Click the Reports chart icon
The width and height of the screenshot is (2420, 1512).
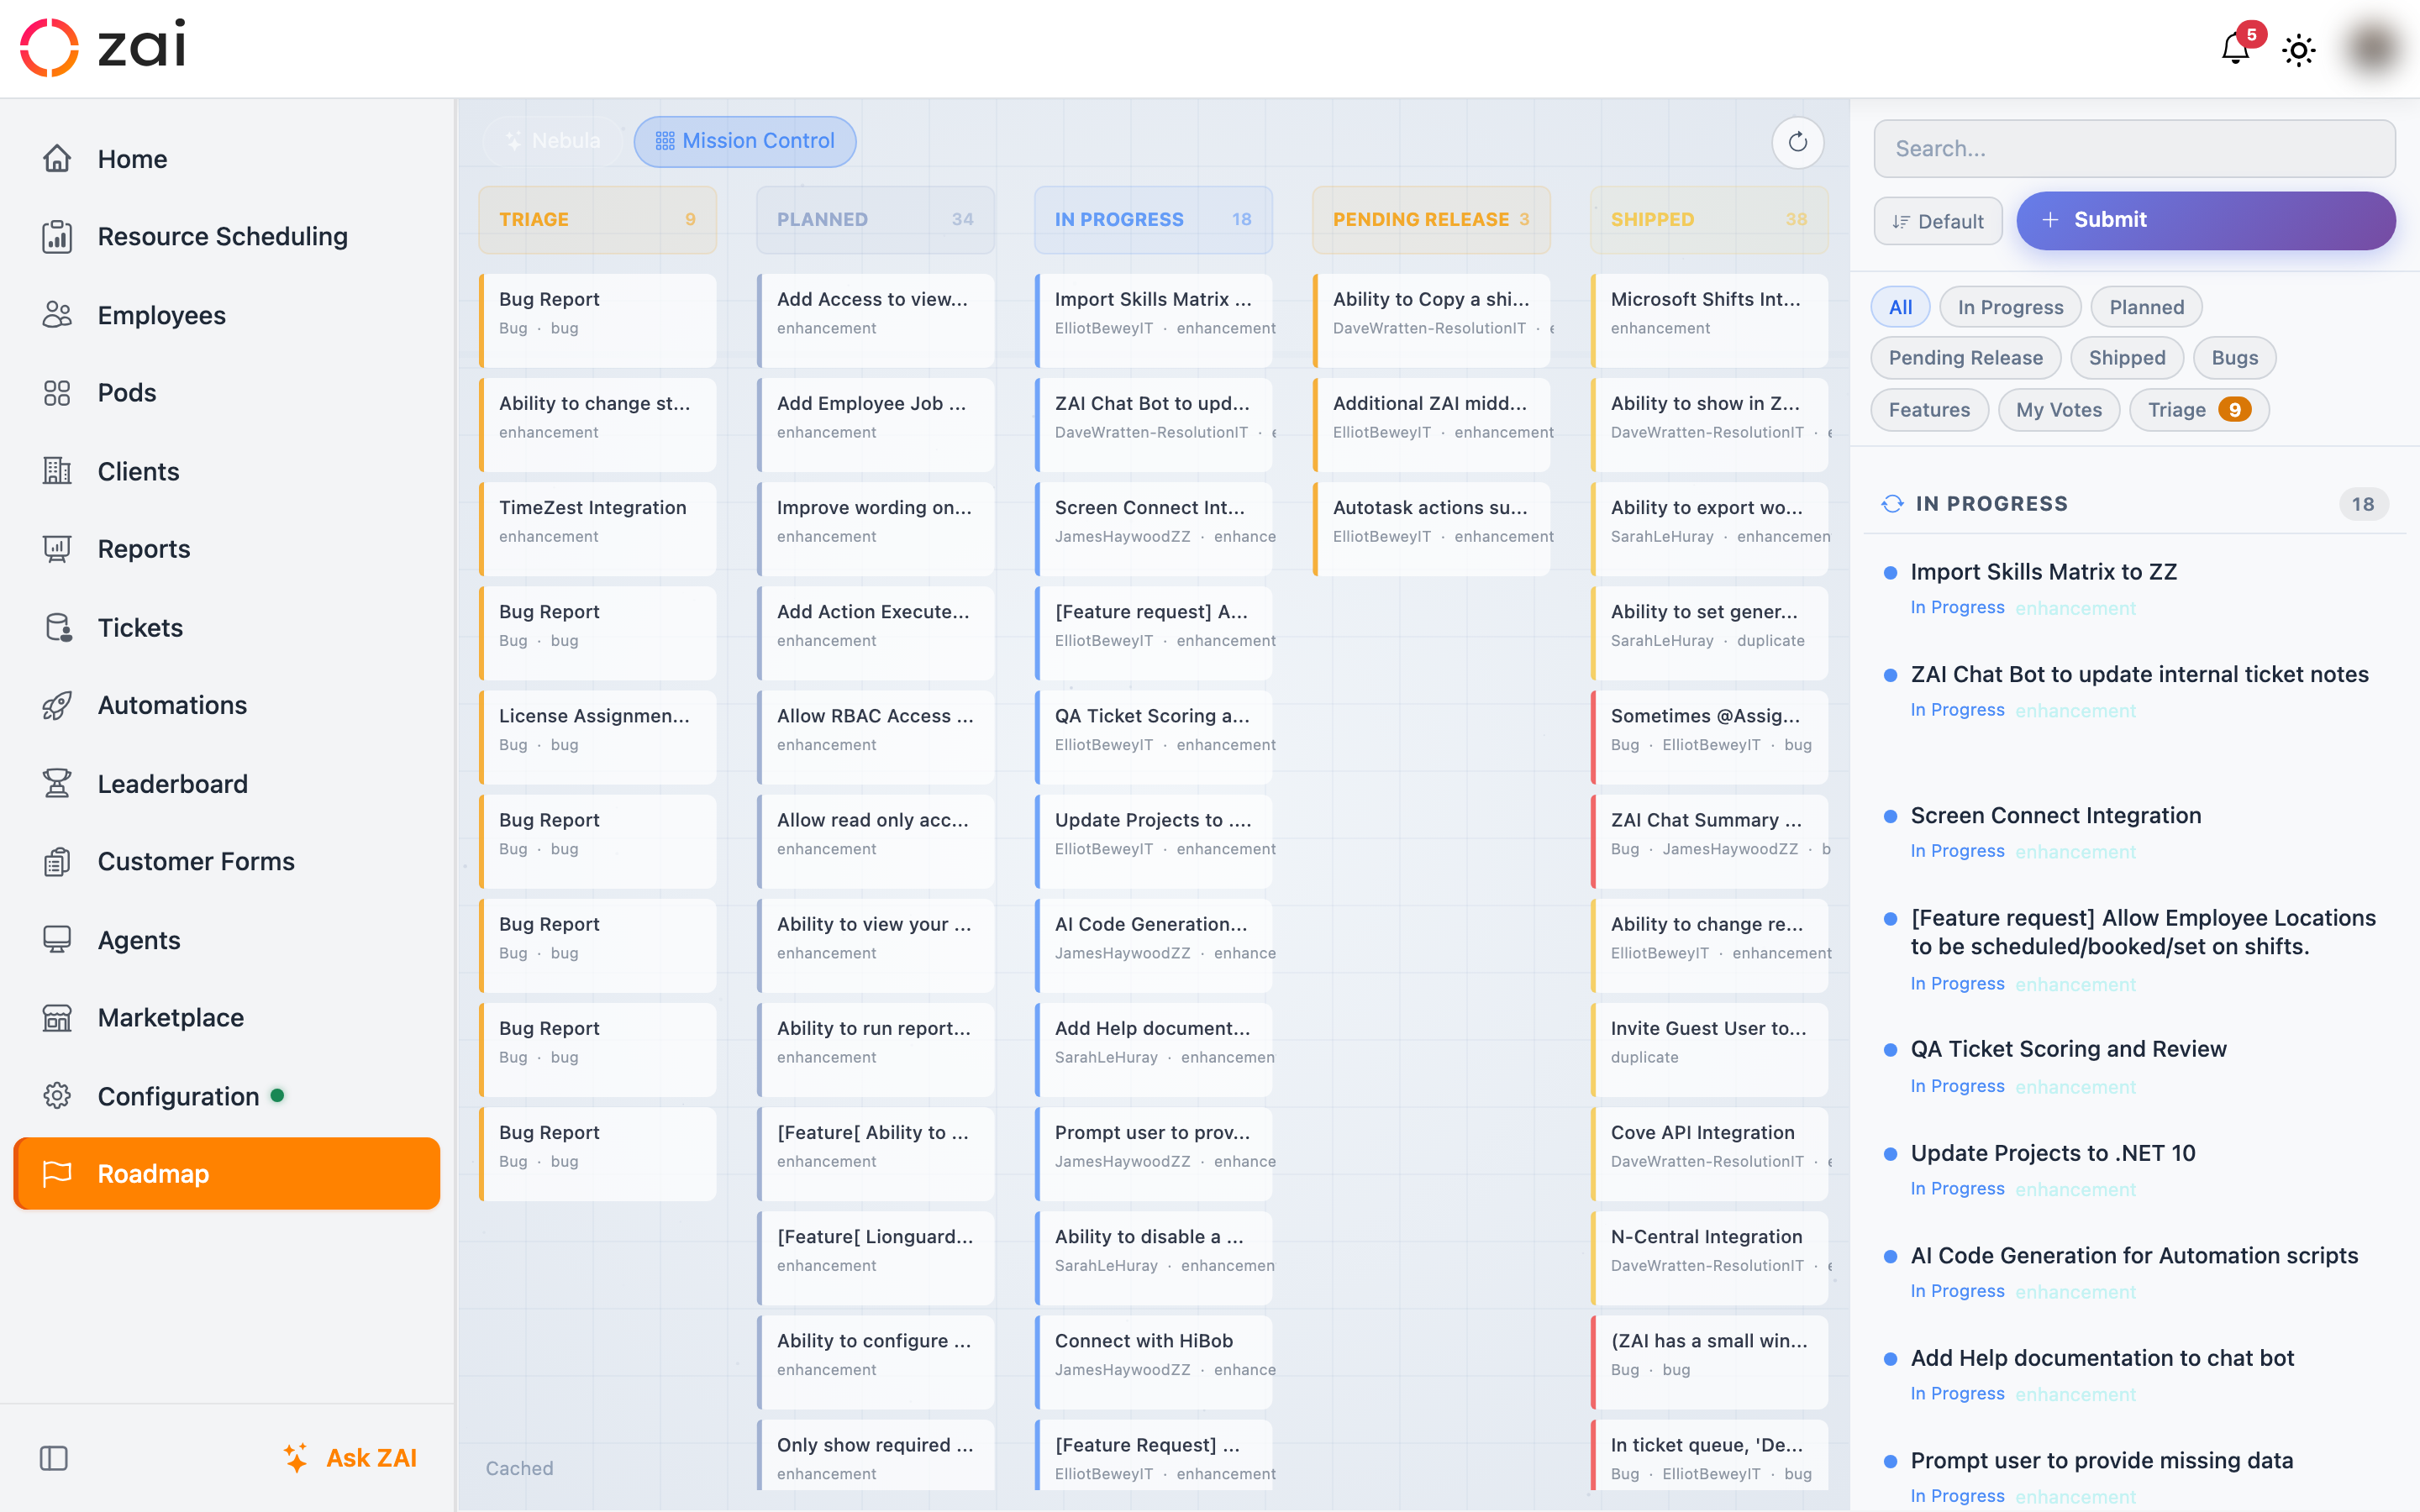(57, 549)
